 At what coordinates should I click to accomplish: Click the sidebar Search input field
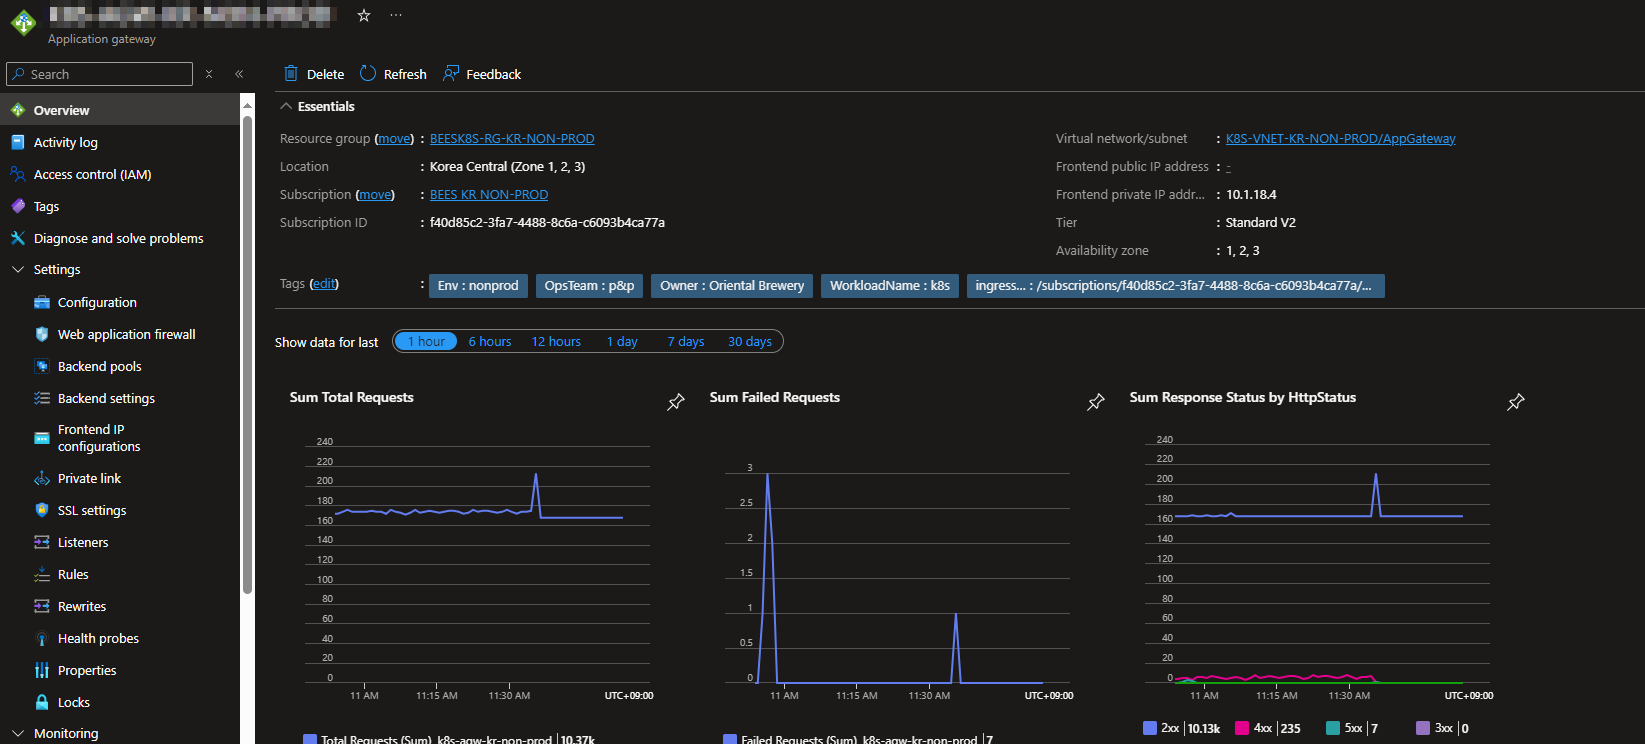point(99,74)
